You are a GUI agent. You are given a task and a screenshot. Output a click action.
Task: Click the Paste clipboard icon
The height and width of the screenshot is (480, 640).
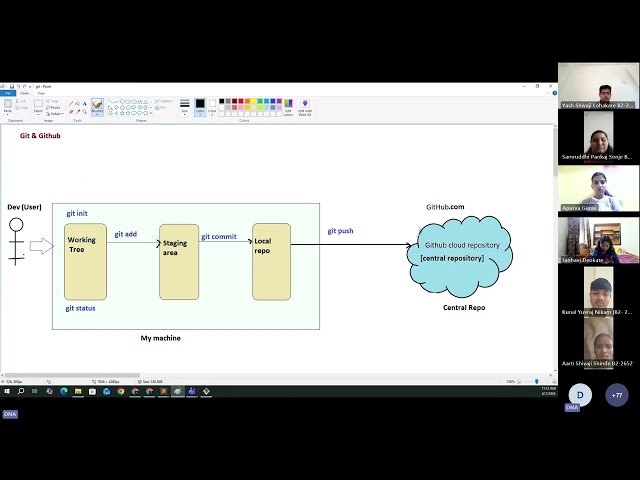[x=7, y=104]
